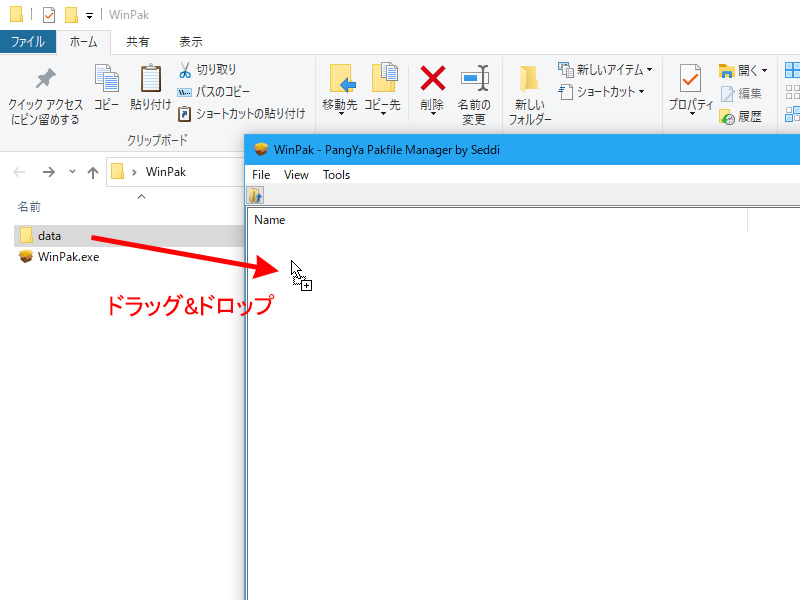This screenshot has height=600, width=800.
Task: Open the File menu in WinPak
Action: pyautogui.click(x=261, y=175)
